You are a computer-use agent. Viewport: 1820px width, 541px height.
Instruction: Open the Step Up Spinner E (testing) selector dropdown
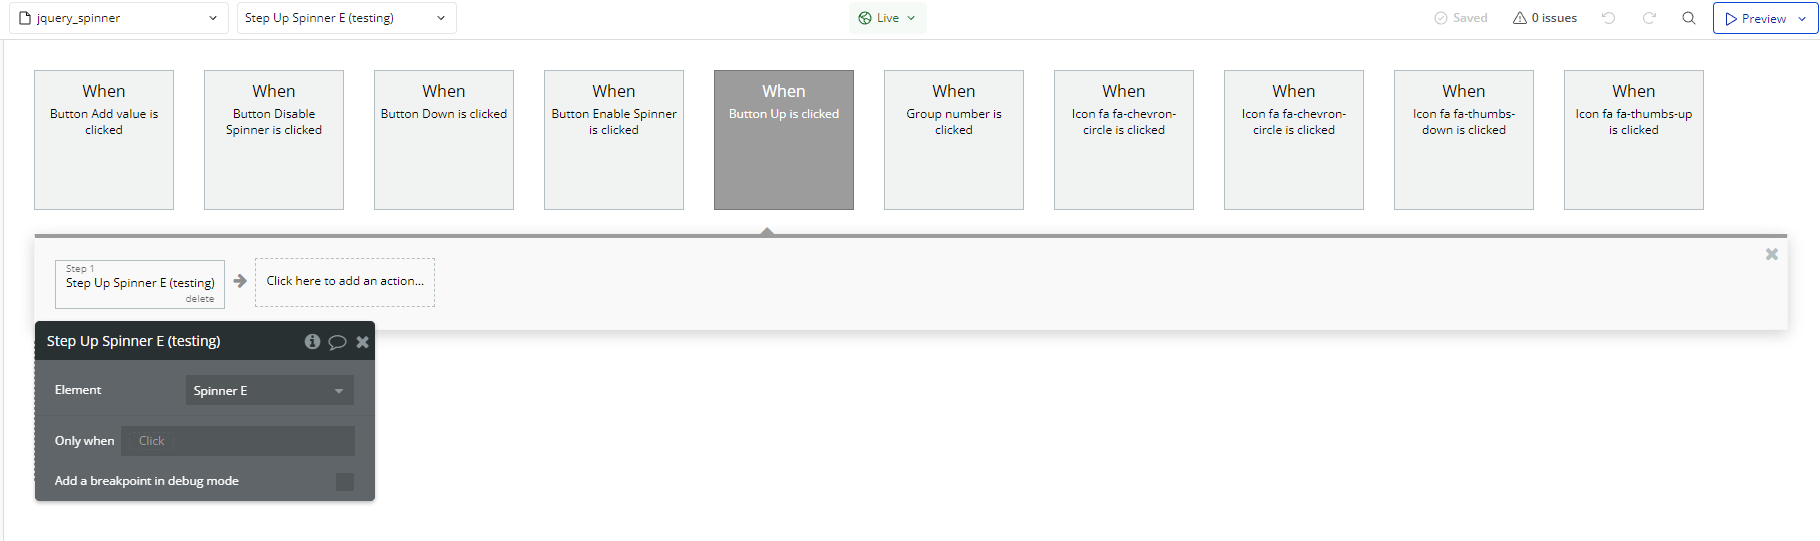pyautogui.click(x=346, y=18)
